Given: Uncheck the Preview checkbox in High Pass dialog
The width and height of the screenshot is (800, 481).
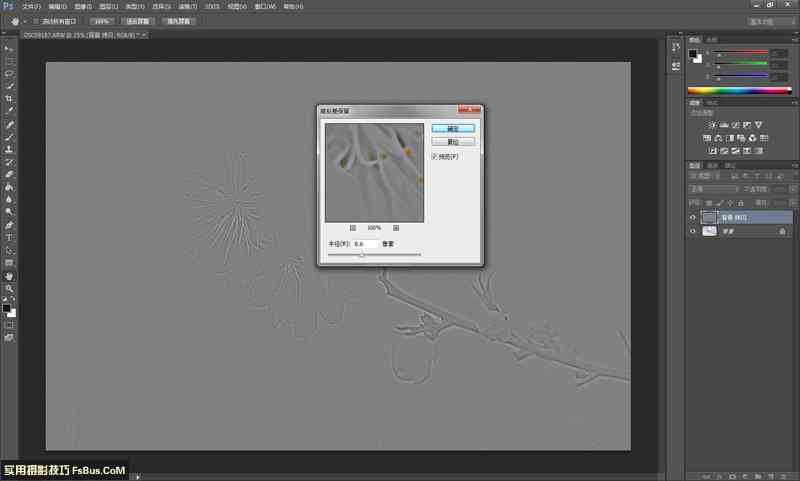Looking at the screenshot, I should pyautogui.click(x=435, y=156).
